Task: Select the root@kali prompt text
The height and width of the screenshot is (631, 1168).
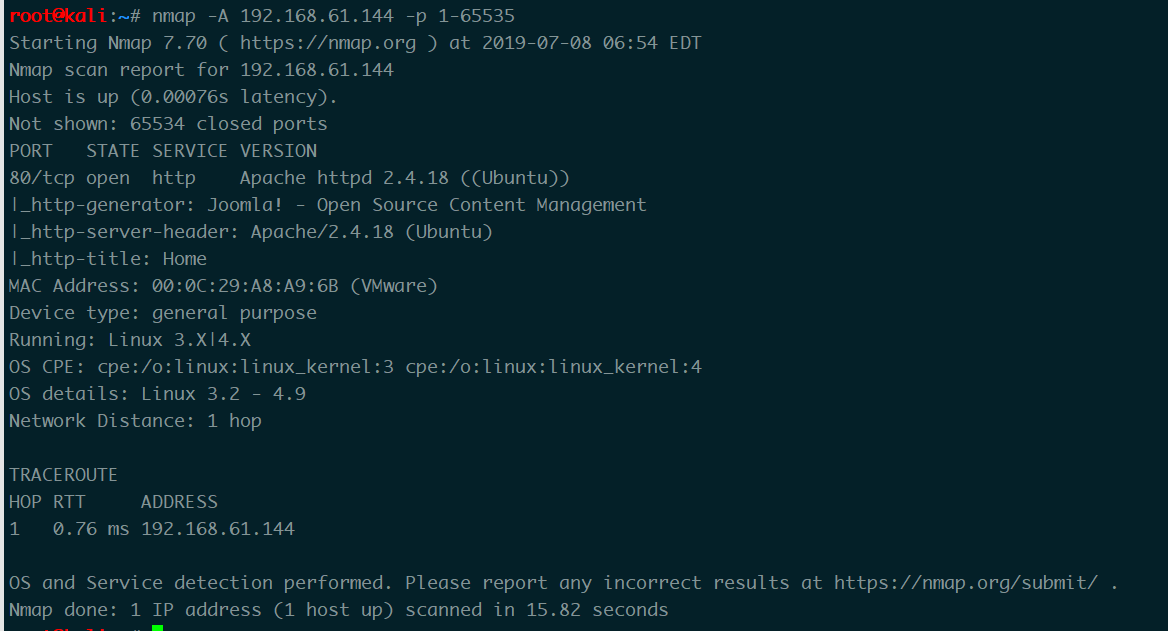Action: tap(58, 16)
